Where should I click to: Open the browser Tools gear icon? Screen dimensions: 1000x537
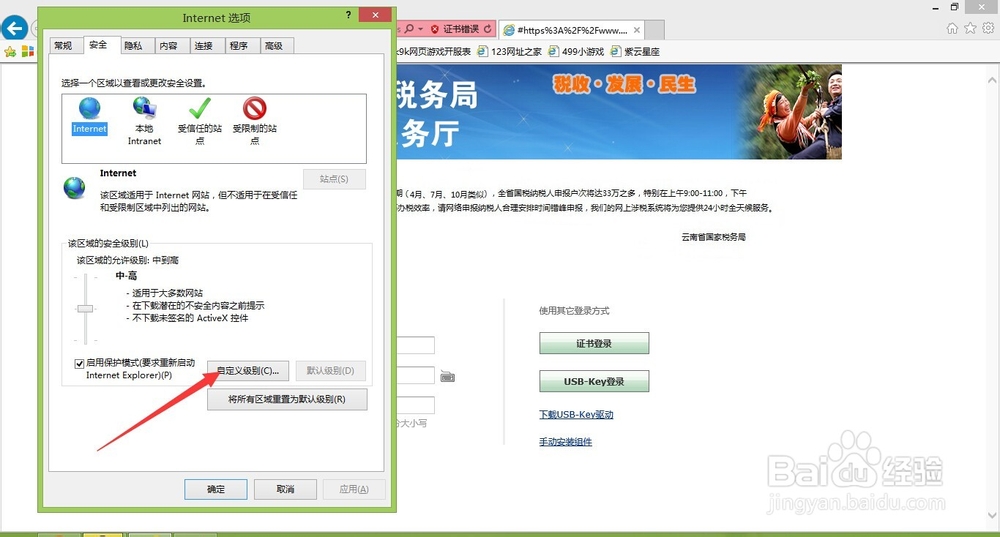(988, 28)
